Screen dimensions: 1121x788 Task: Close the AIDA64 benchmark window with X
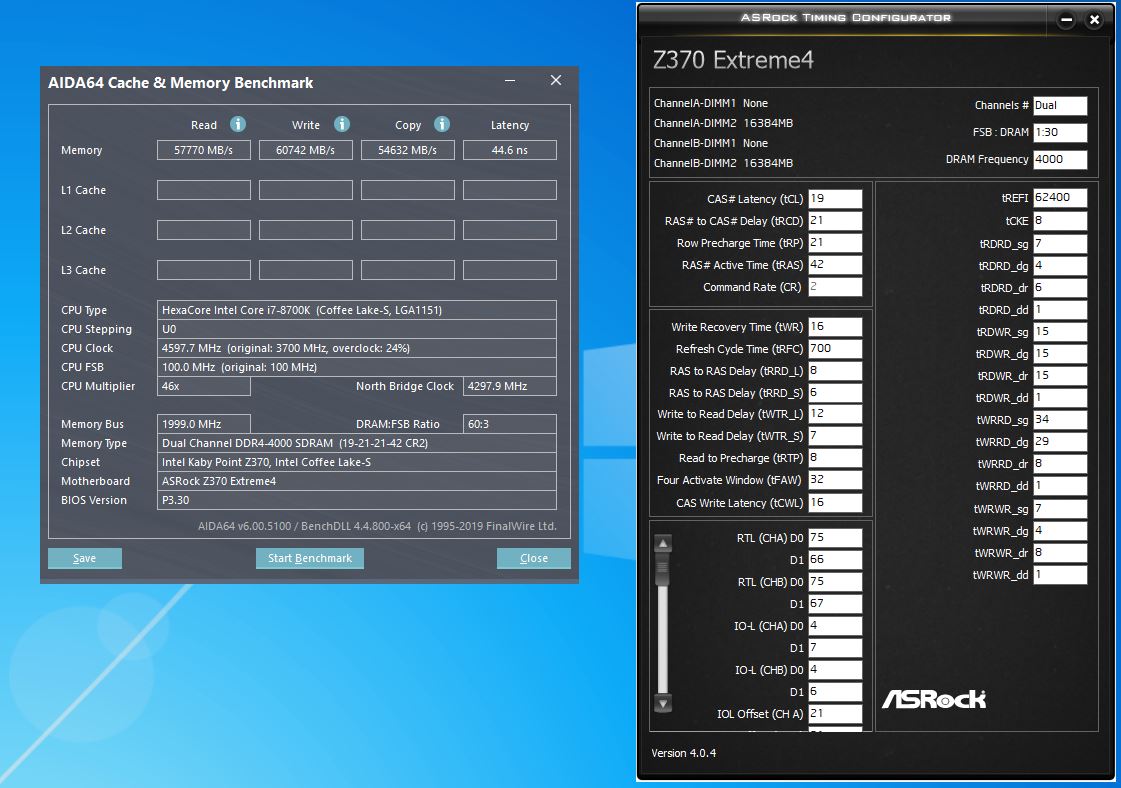click(x=555, y=80)
